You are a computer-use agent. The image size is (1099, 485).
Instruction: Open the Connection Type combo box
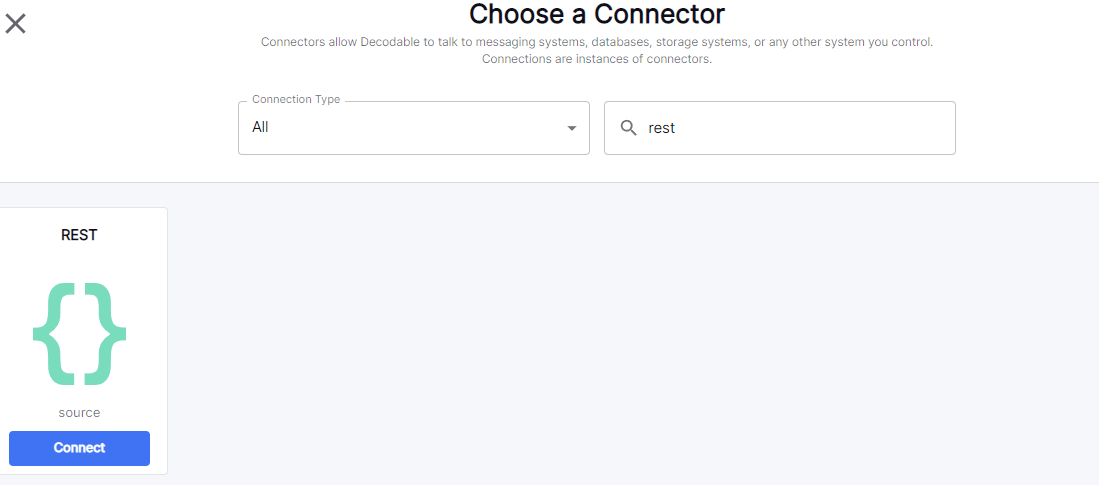click(x=413, y=128)
